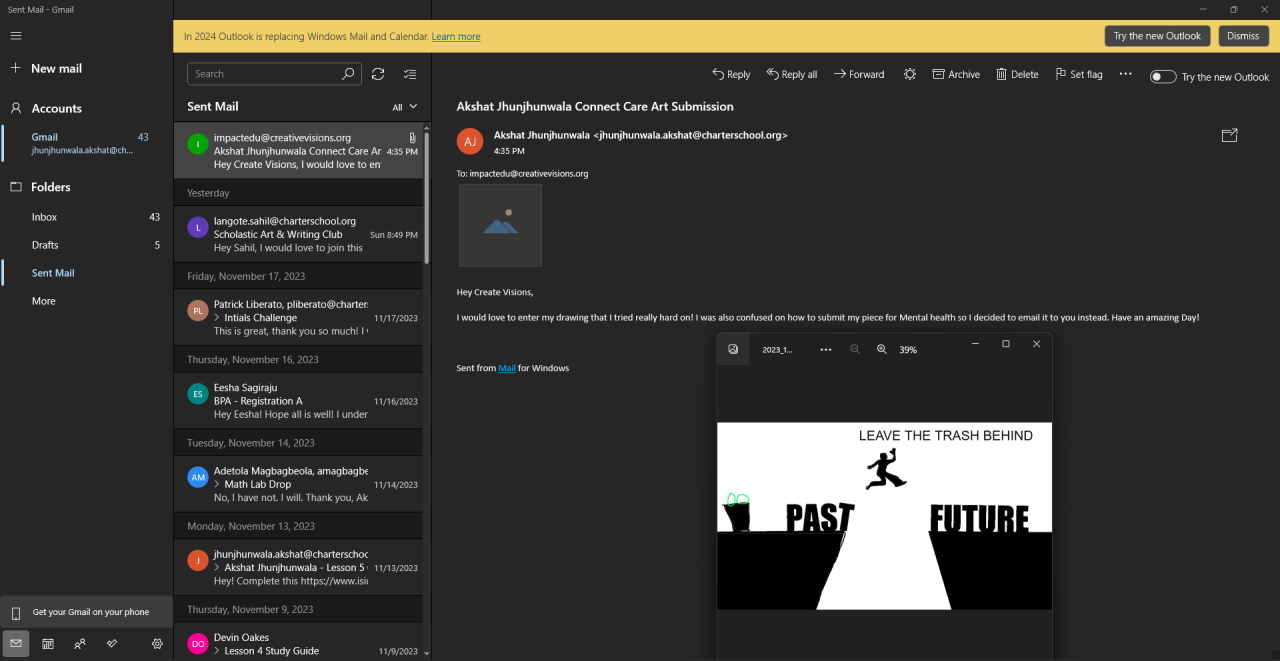
Task: Set flag on this message
Action: 1079,74
